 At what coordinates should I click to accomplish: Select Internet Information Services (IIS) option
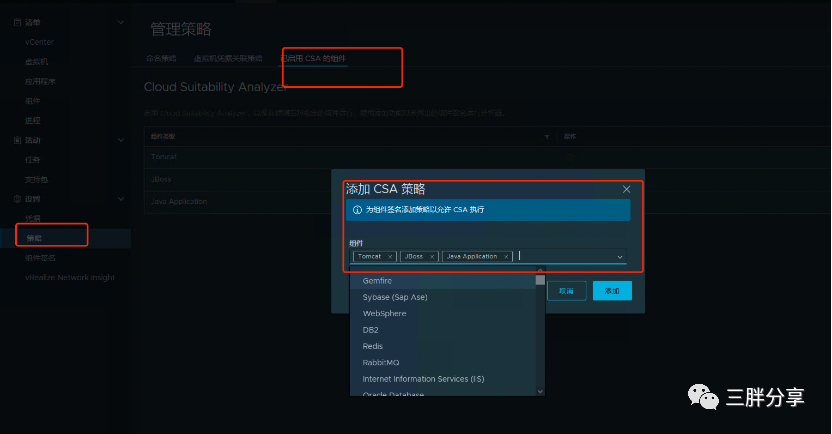[443, 379]
